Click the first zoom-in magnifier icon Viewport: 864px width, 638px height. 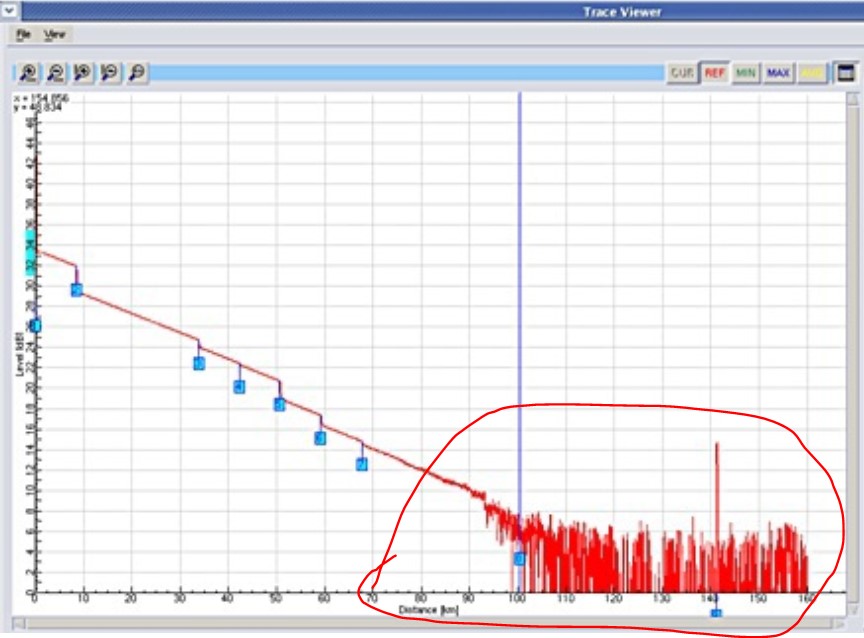click(28, 73)
